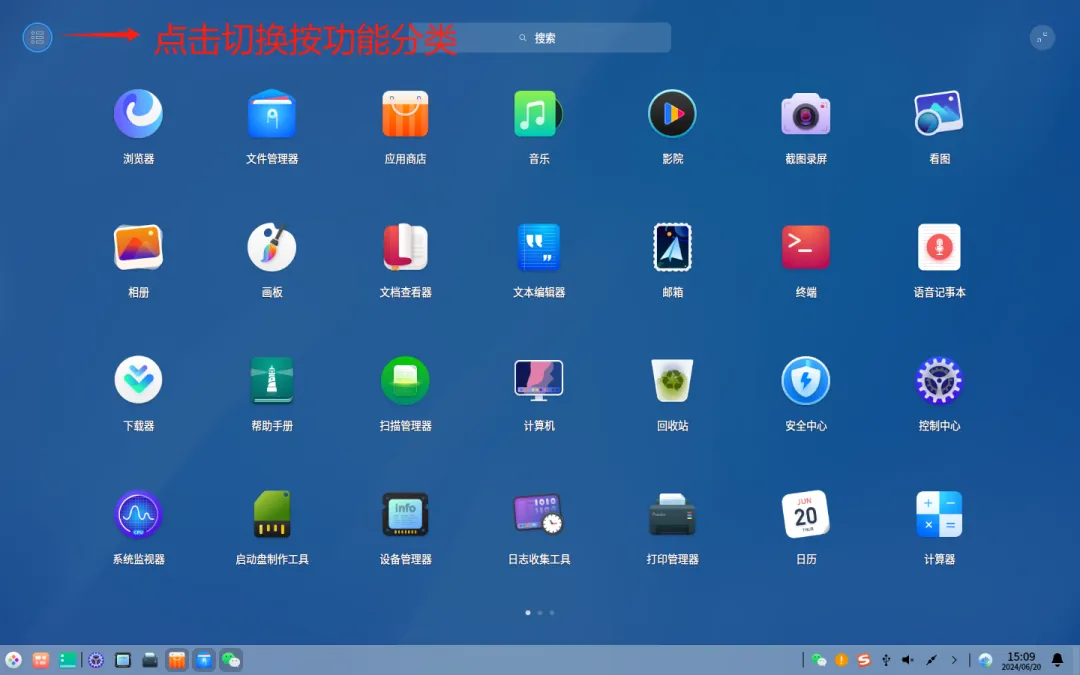
Task: Launch the 音乐 music app
Action: [539, 114]
